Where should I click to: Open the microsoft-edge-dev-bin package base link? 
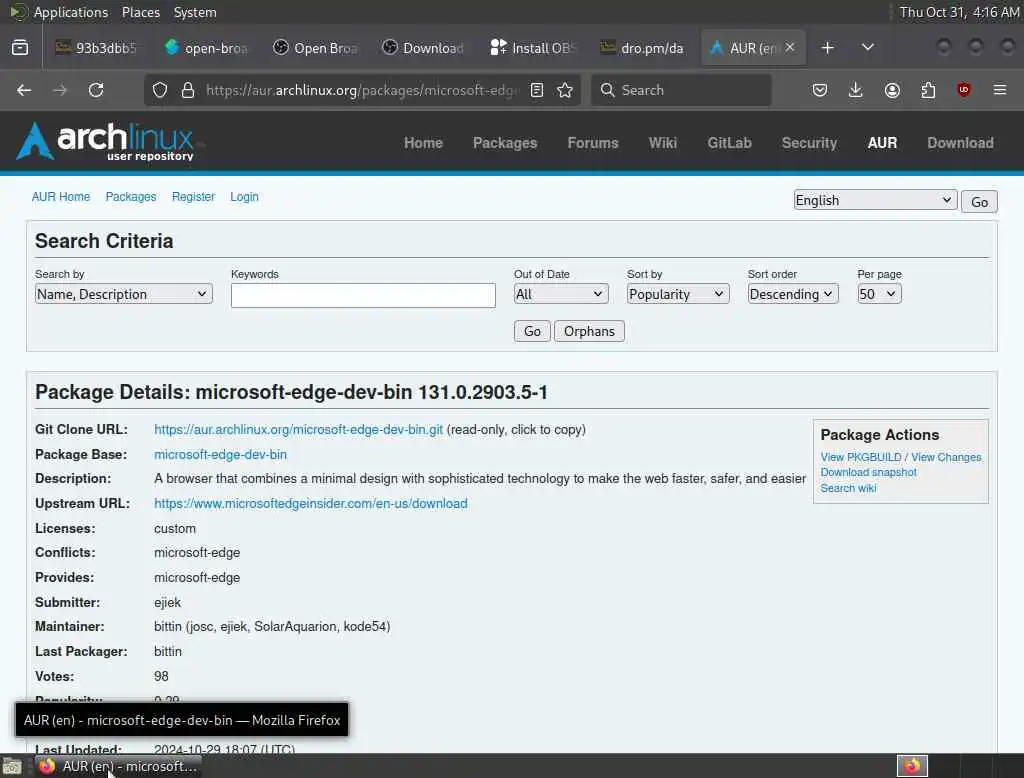click(220, 454)
